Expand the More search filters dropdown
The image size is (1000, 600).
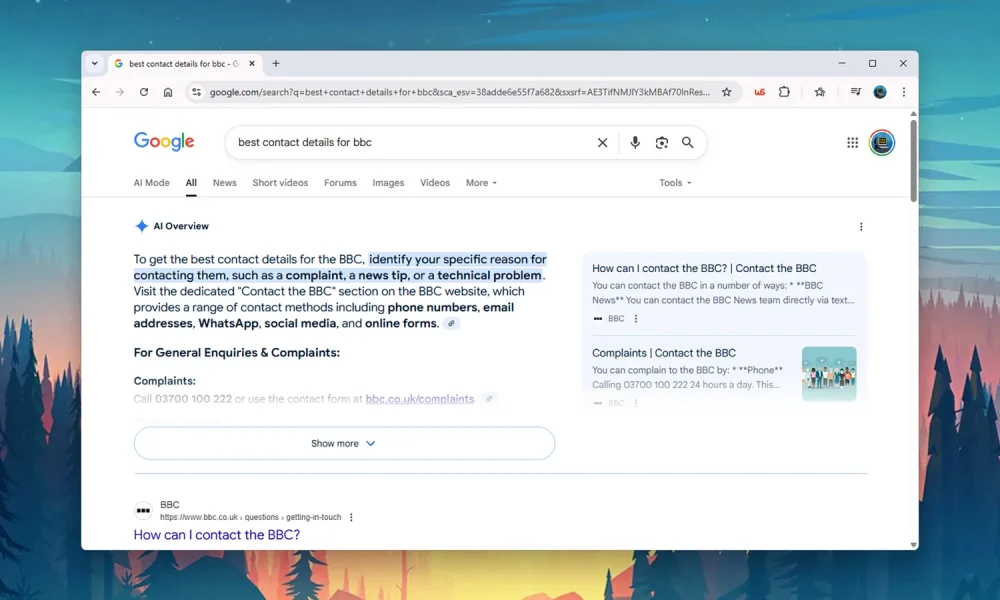481,183
